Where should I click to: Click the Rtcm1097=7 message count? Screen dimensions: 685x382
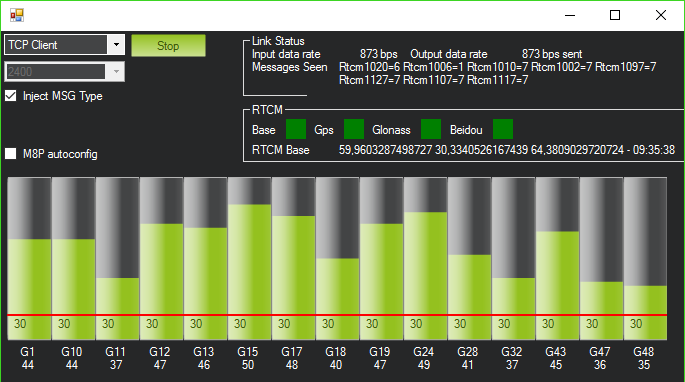[626, 67]
